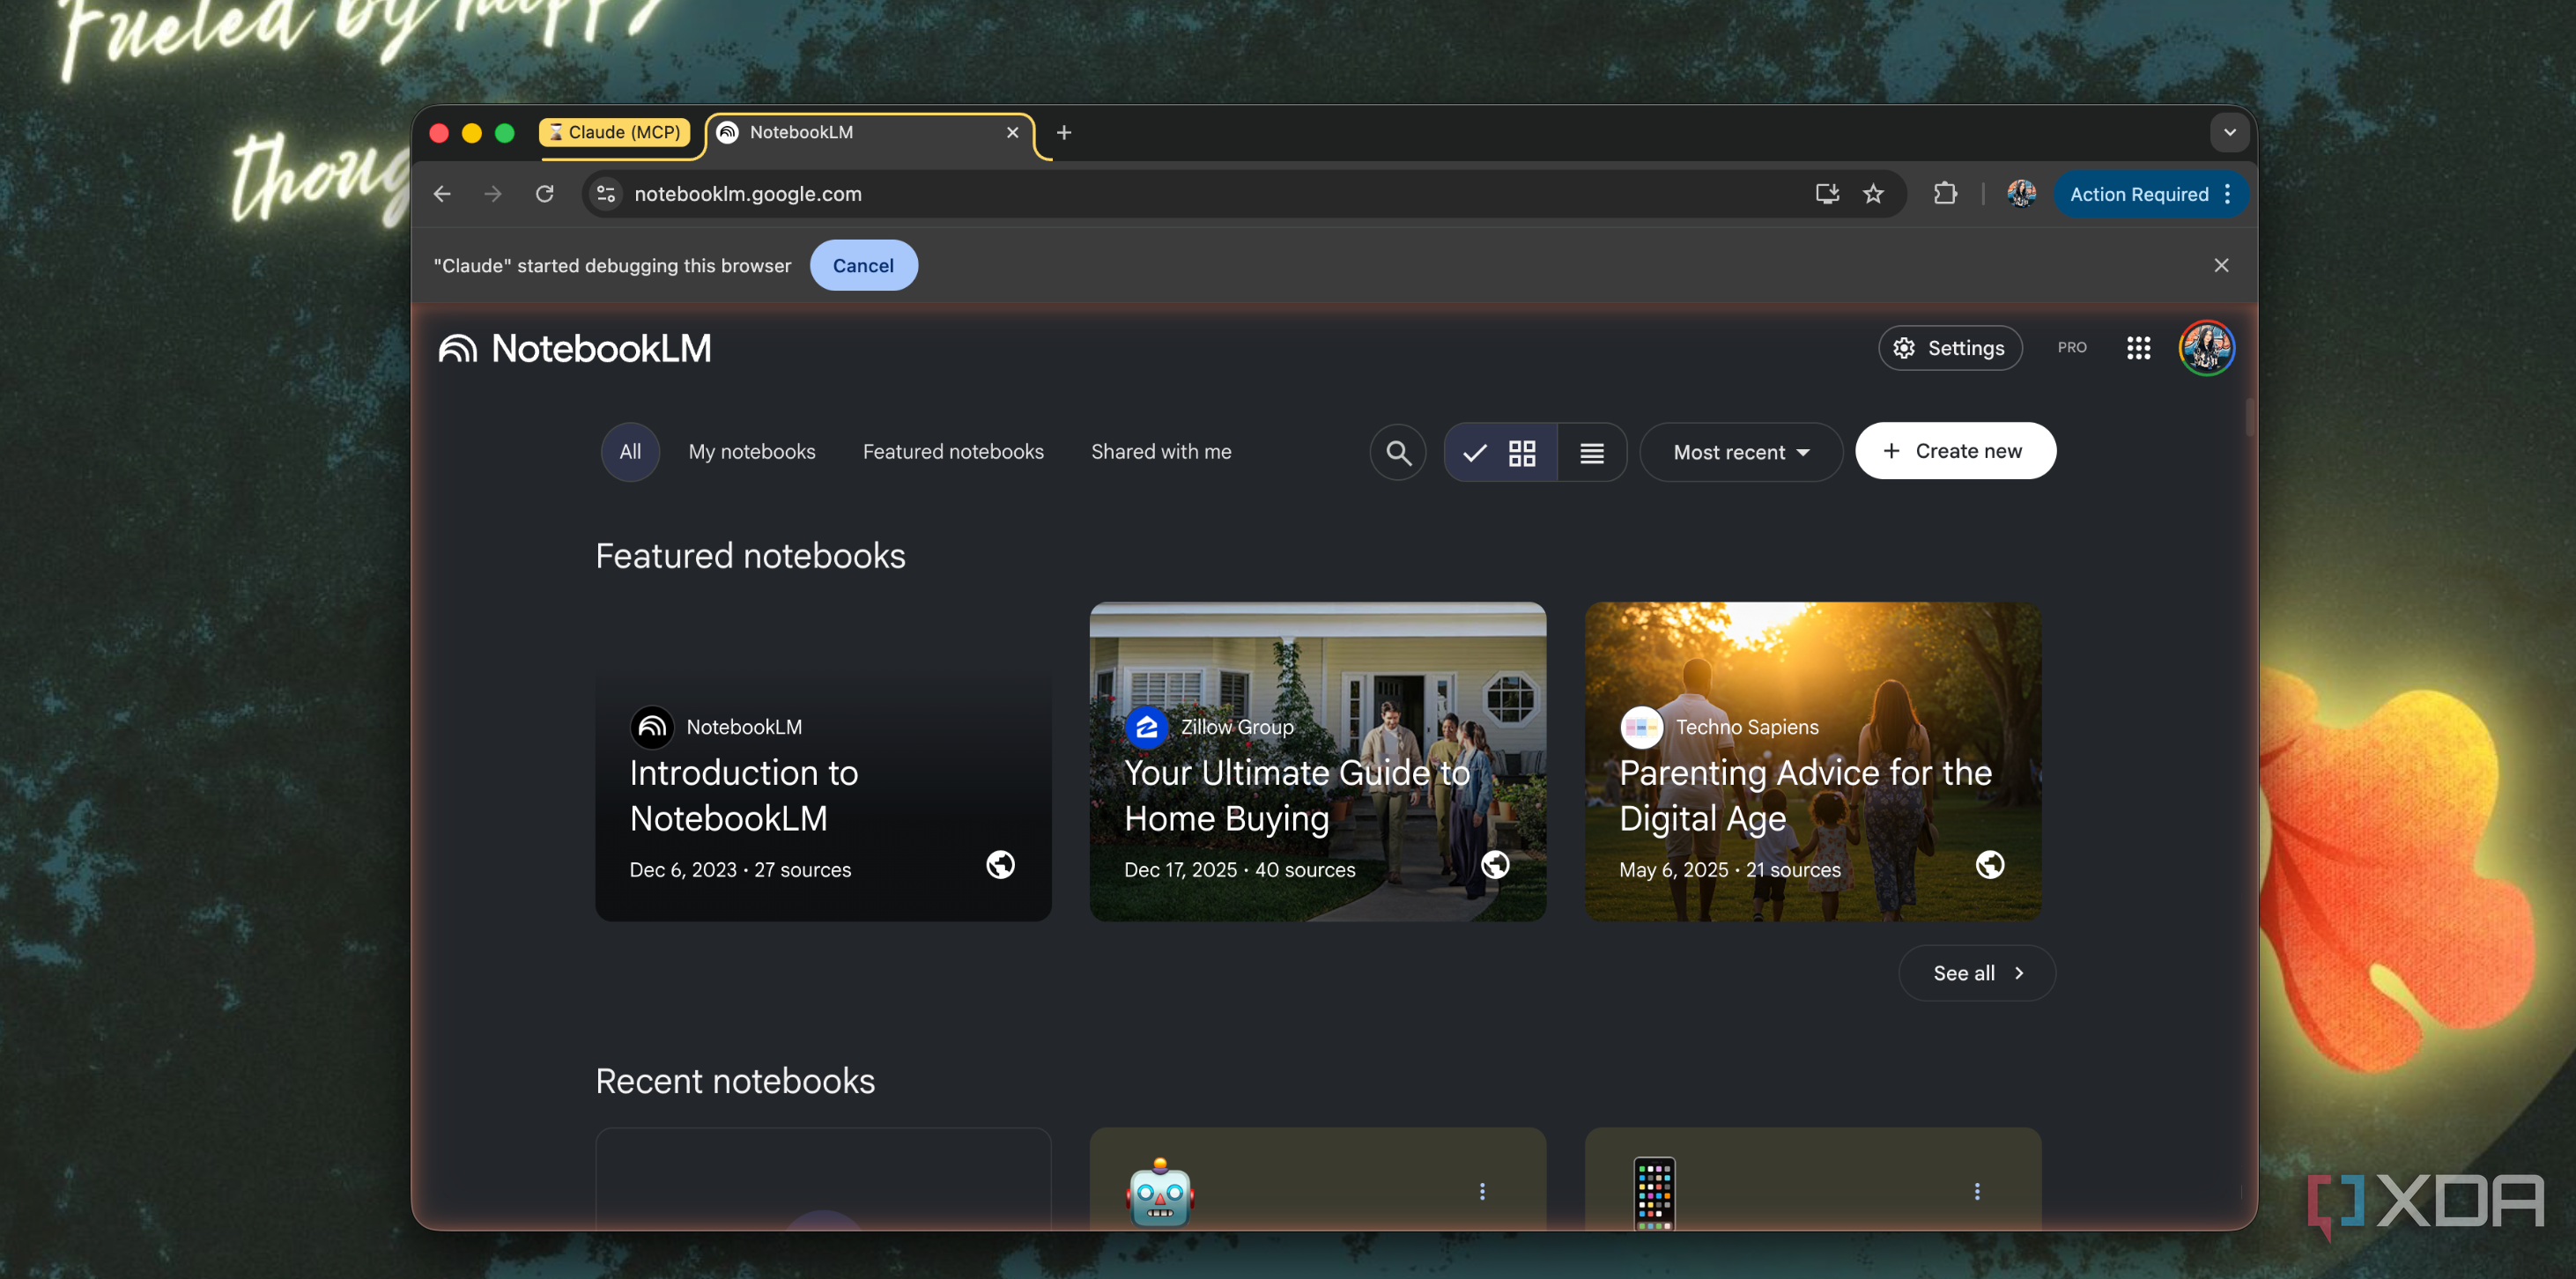Dismiss the debugging notification bar
This screenshot has width=2576, height=1279.
pyautogui.click(x=2221, y=265)
